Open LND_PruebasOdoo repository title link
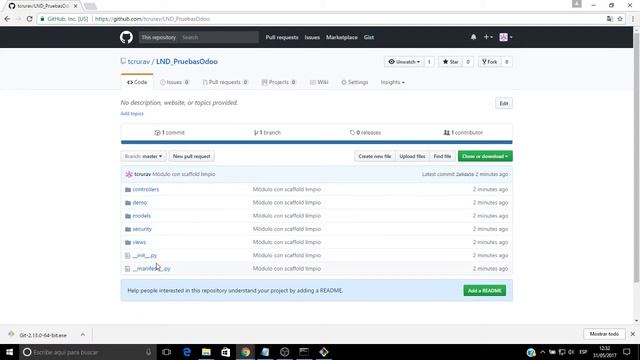The height and width of the screenshot is (360, 640). click(x=187, y=62)
